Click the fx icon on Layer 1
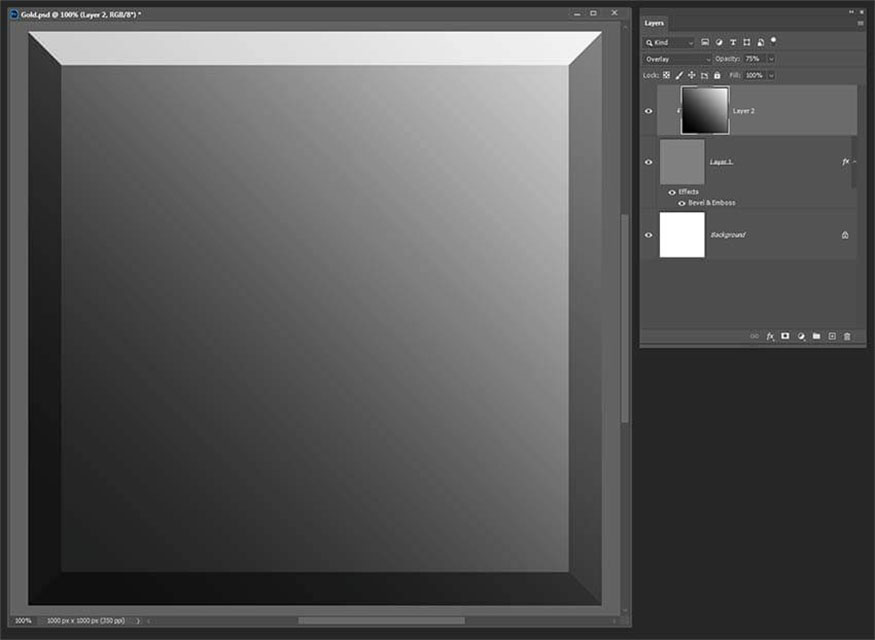The height and width of the screenshot is (640, 875). click(845, 162)
